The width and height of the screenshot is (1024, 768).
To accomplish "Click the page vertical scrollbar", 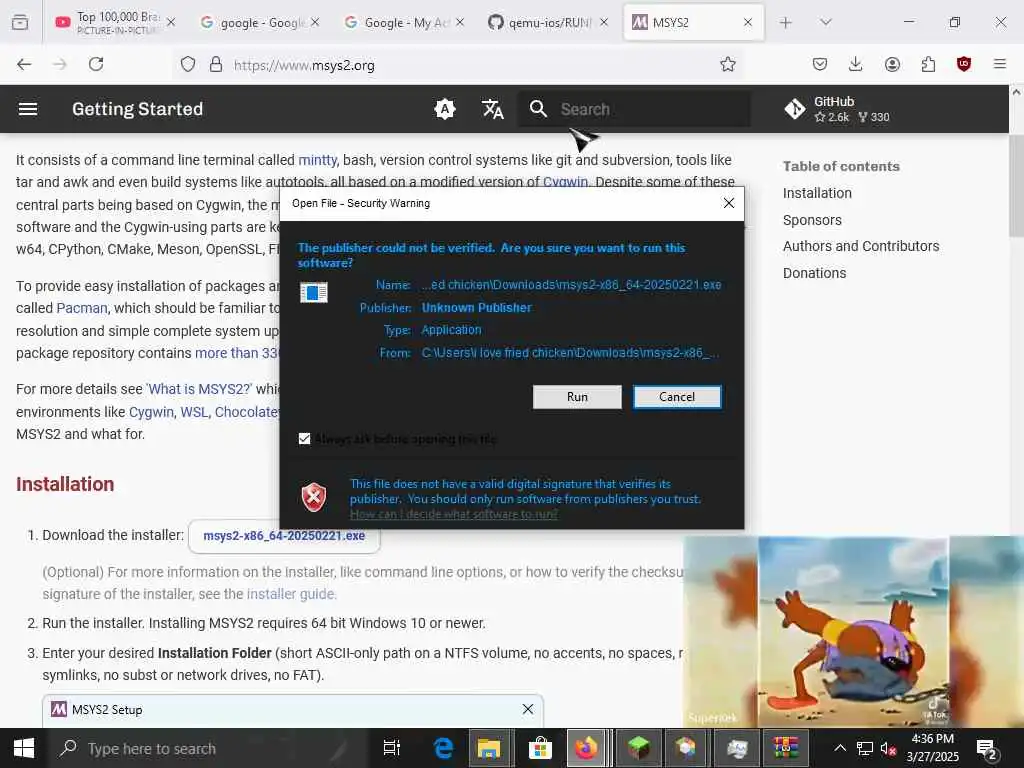I will point(1016,186).
